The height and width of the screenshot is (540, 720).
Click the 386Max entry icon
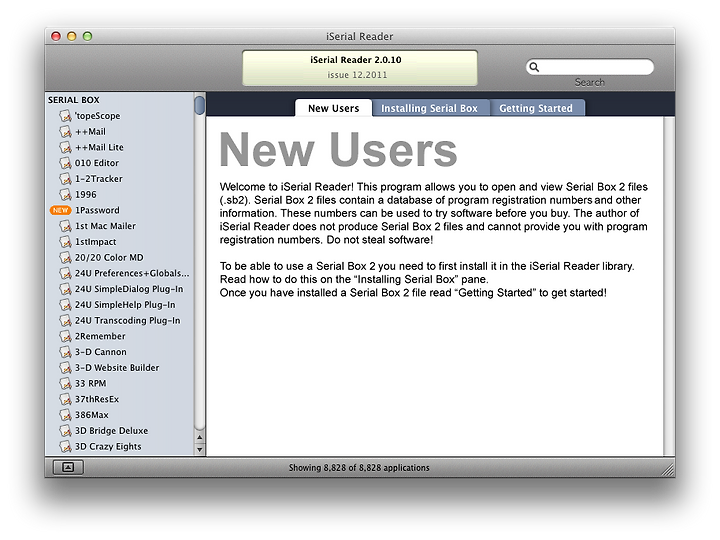(65, 415)
